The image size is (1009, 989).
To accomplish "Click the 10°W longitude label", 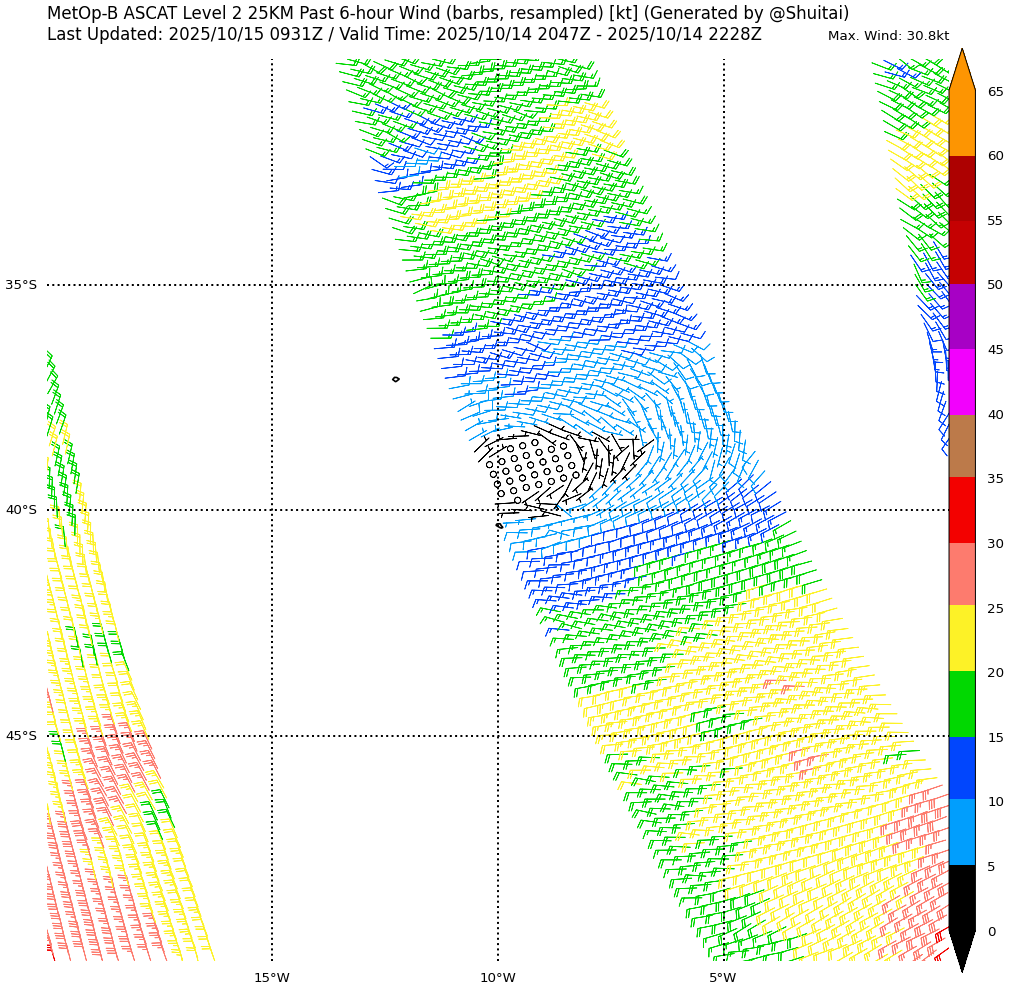I will 497,977.
